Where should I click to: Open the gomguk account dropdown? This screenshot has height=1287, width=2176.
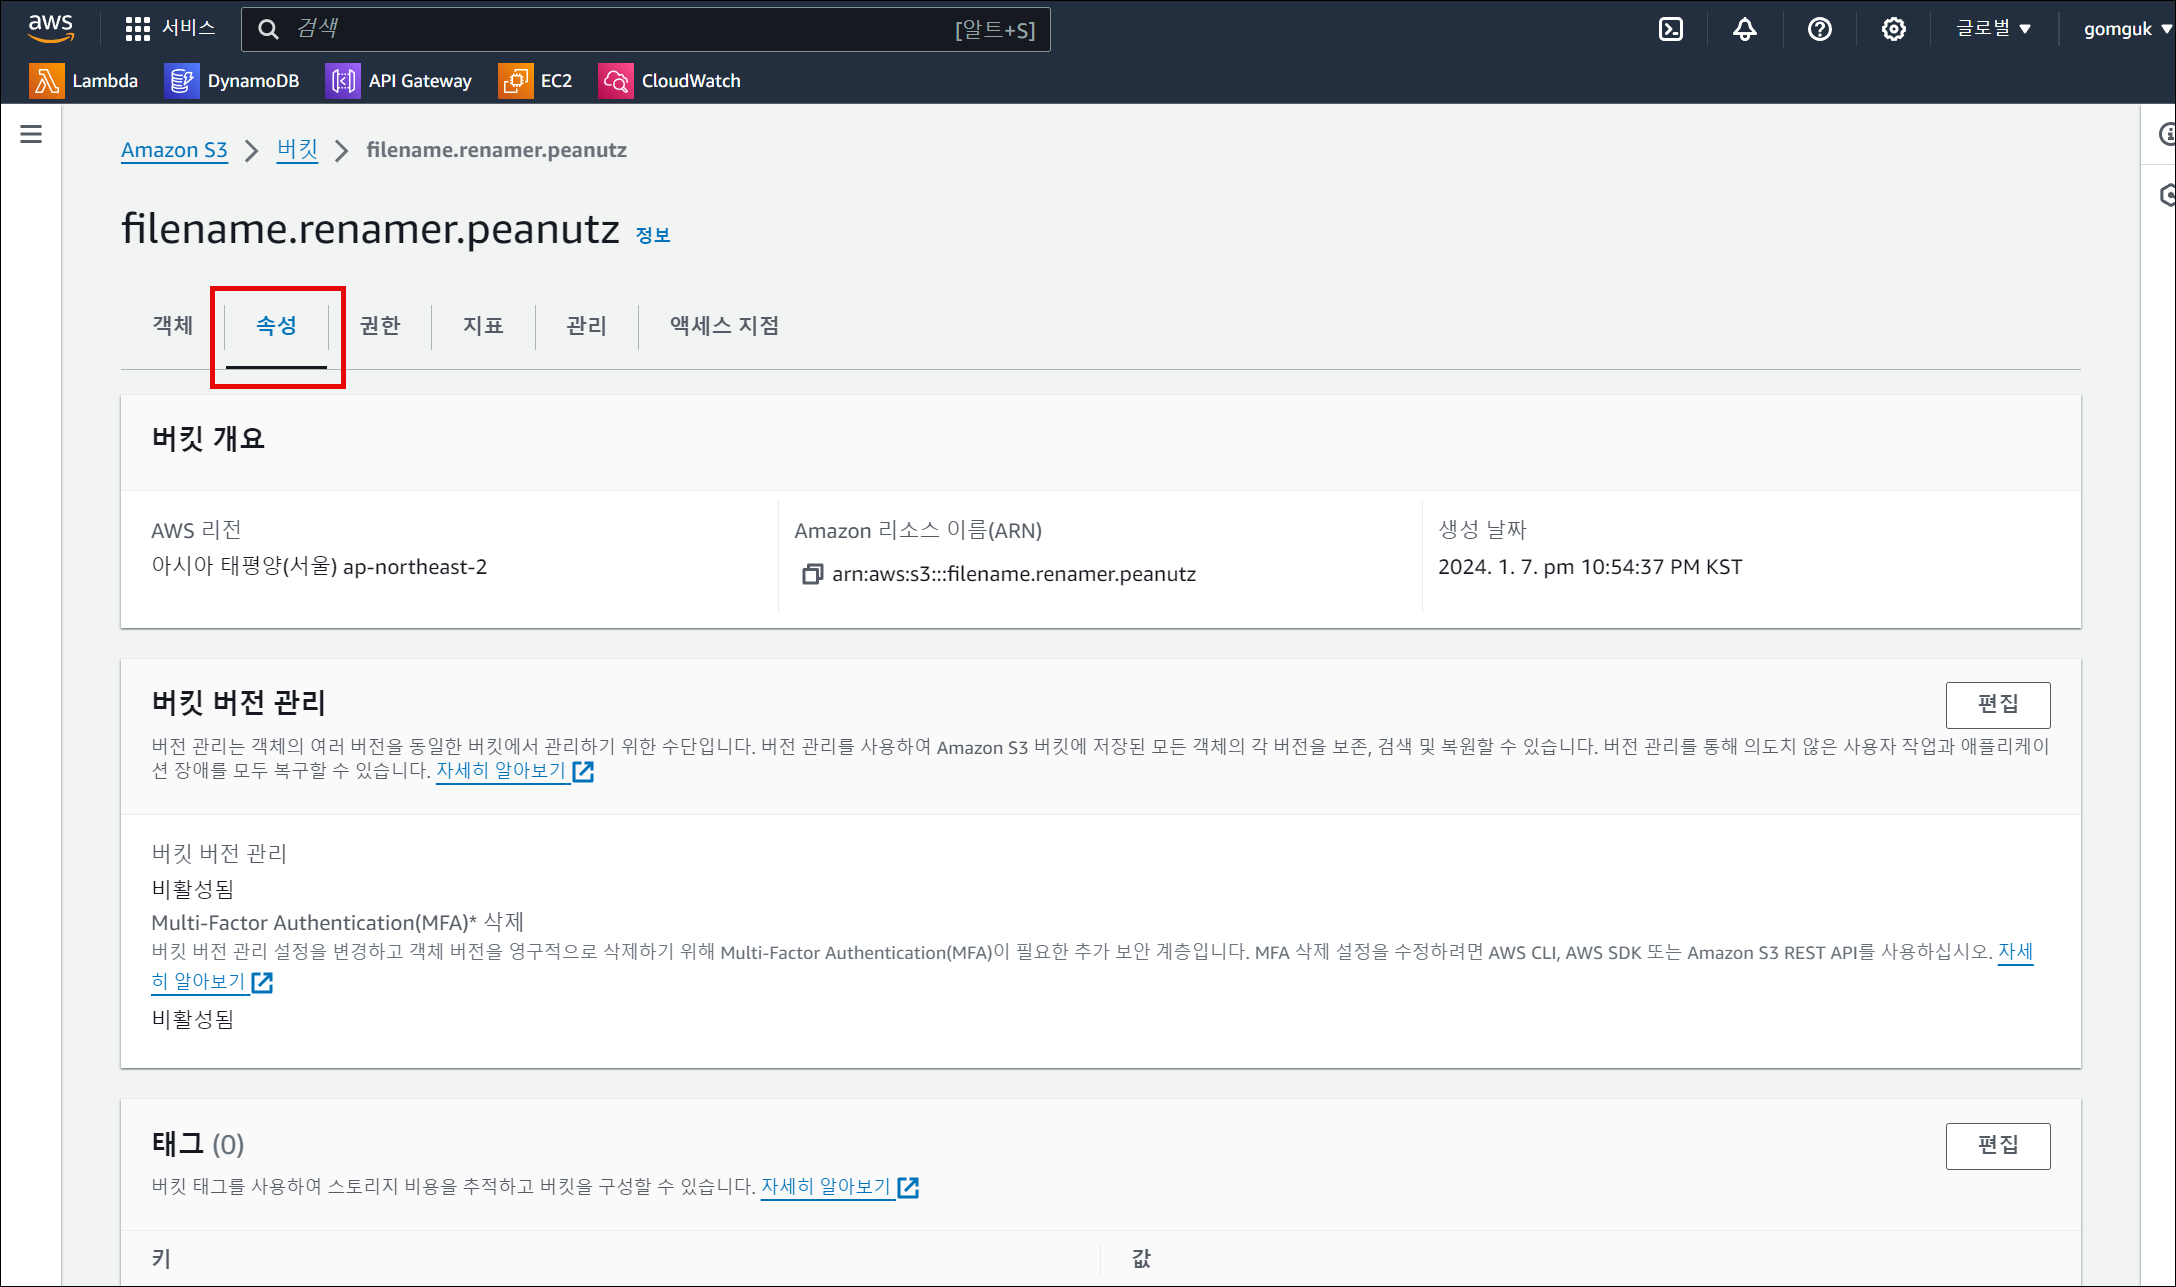tap(2126, 29)
